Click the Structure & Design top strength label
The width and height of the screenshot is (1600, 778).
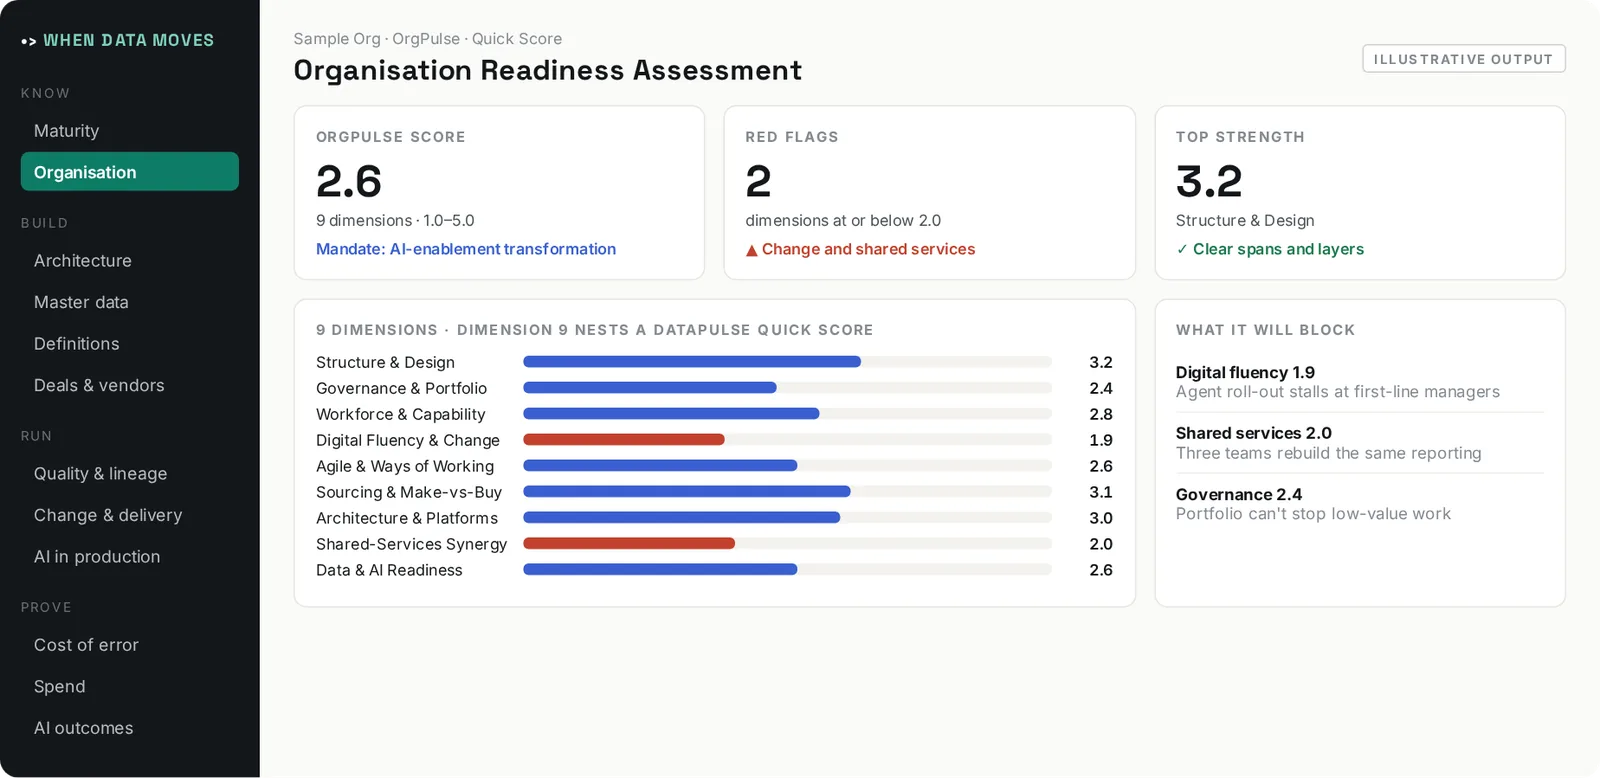[x=1245, y=220]
